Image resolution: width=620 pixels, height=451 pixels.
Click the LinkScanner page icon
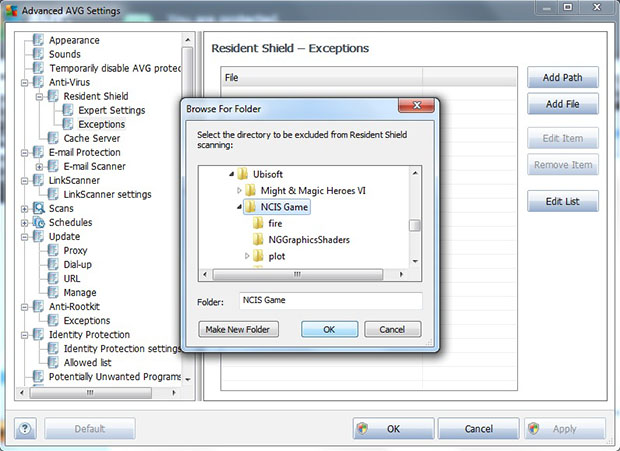click(x=38, y=180)
